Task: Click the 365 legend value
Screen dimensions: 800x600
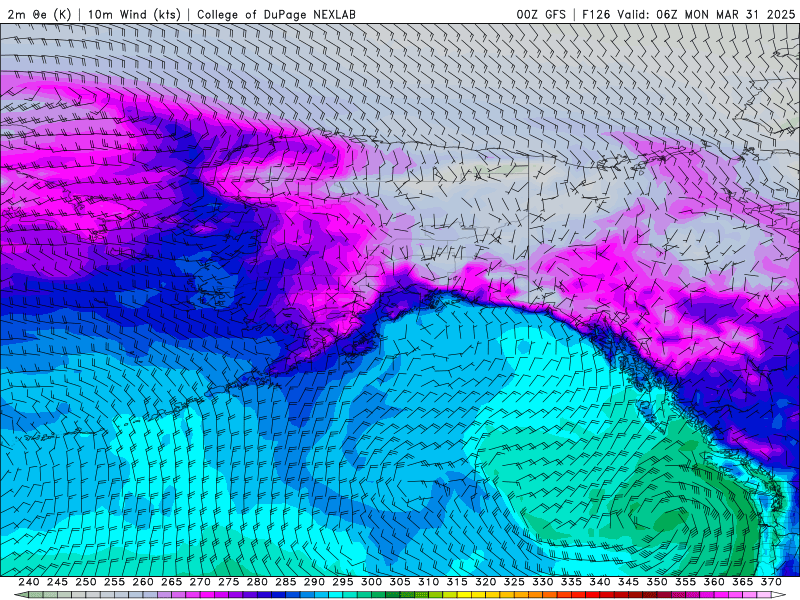Action: (x=743, y=582)
